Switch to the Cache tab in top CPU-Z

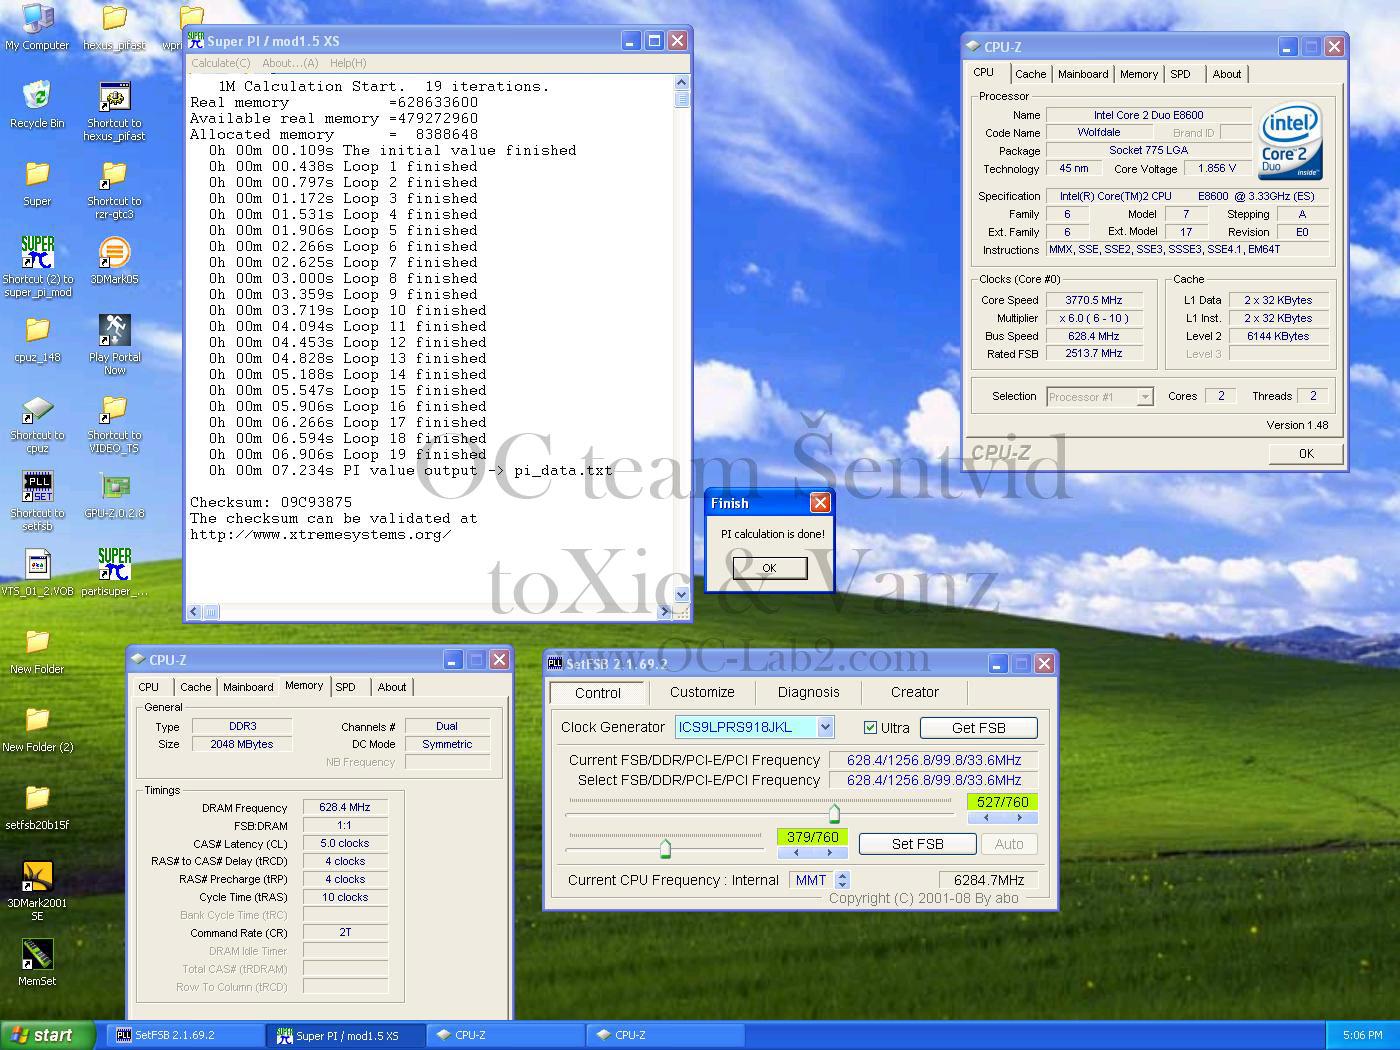(x=1030, y=74)
